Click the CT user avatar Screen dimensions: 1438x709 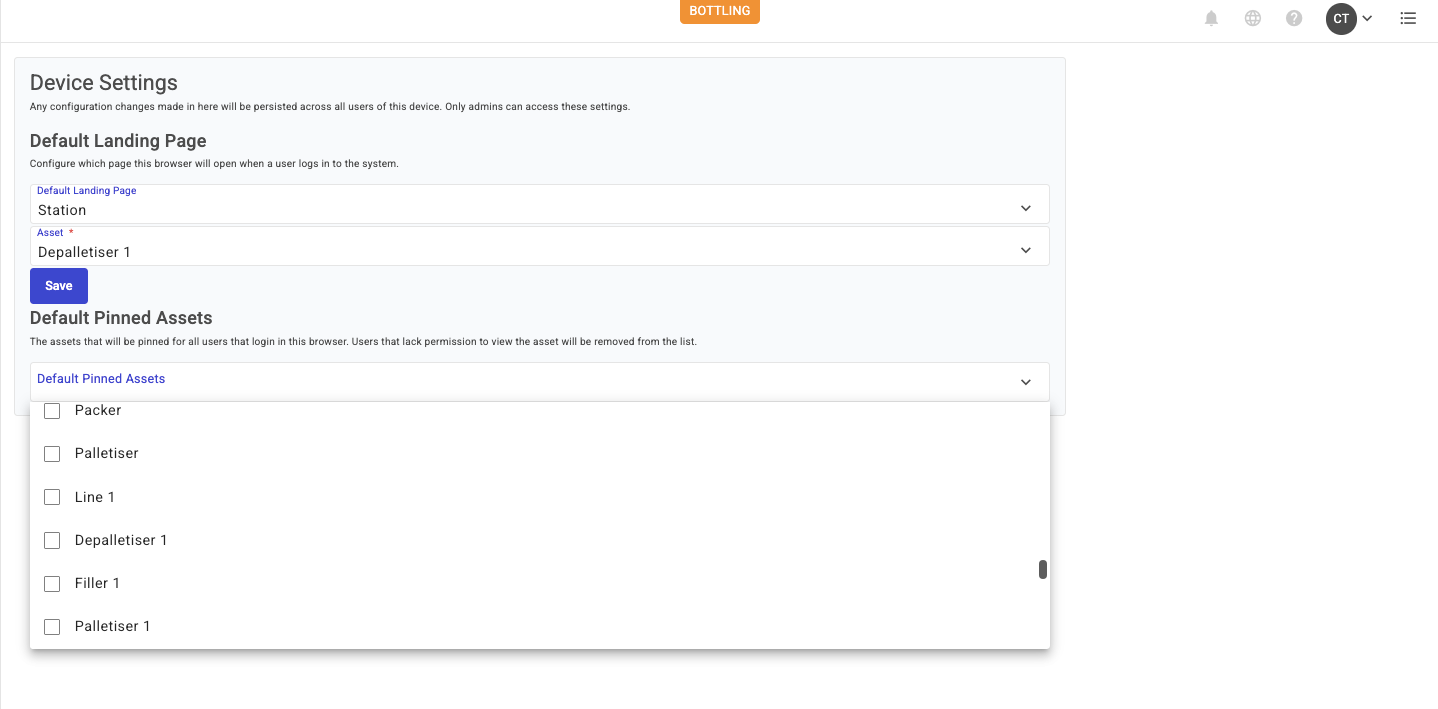pyautogui.click(x=1340, y=18)
